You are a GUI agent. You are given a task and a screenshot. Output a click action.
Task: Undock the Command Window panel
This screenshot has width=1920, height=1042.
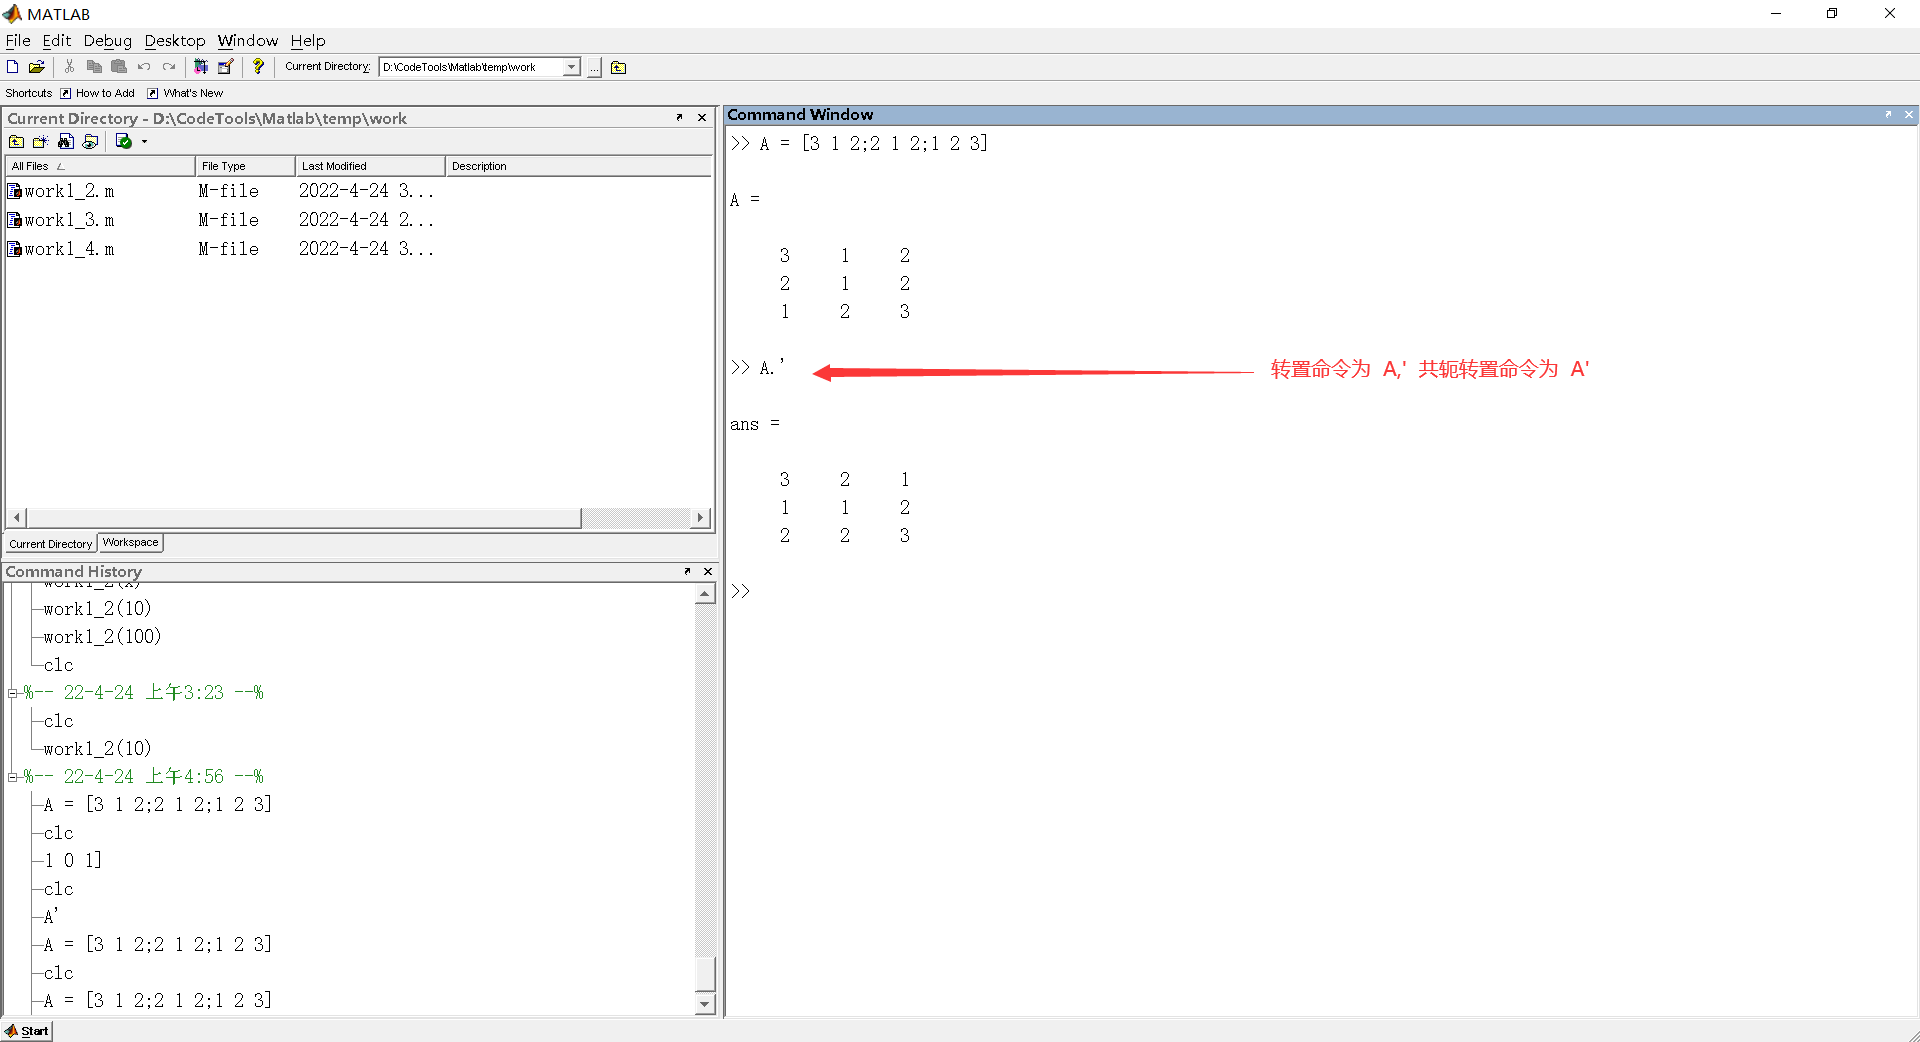[x=1888, y=114]
